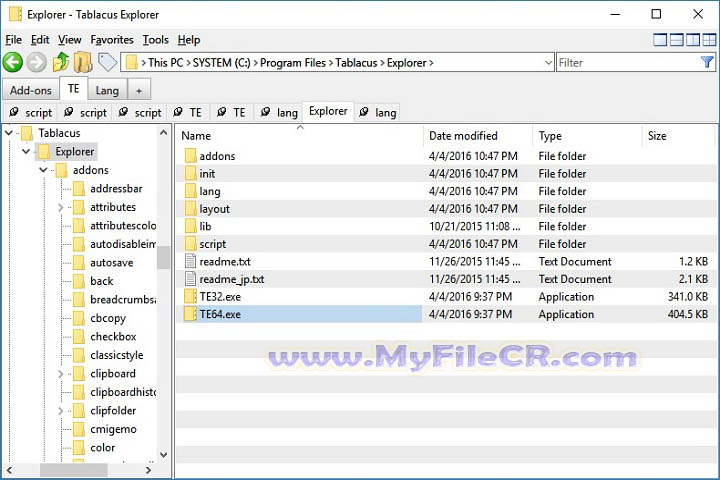Select the four-pane grid layout icon
Screen dimensions: 720x480
click(x=709, y=40)
